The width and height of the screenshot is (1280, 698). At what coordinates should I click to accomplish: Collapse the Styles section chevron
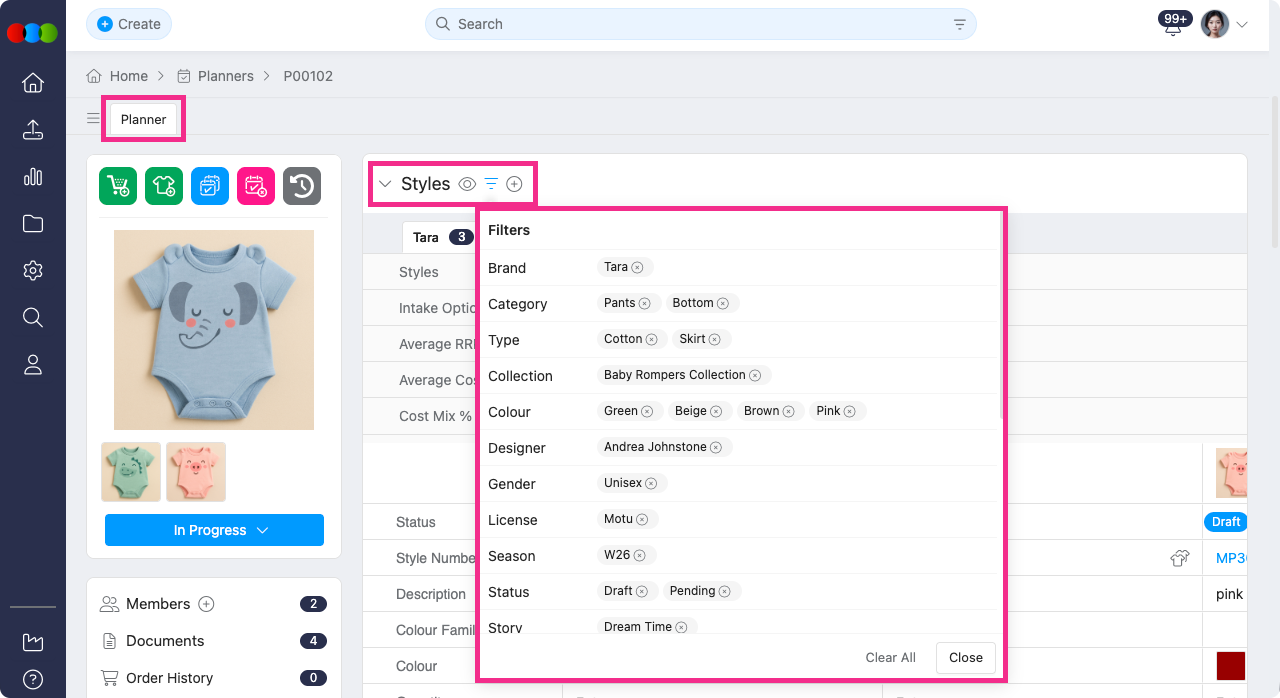click(384, 184)
